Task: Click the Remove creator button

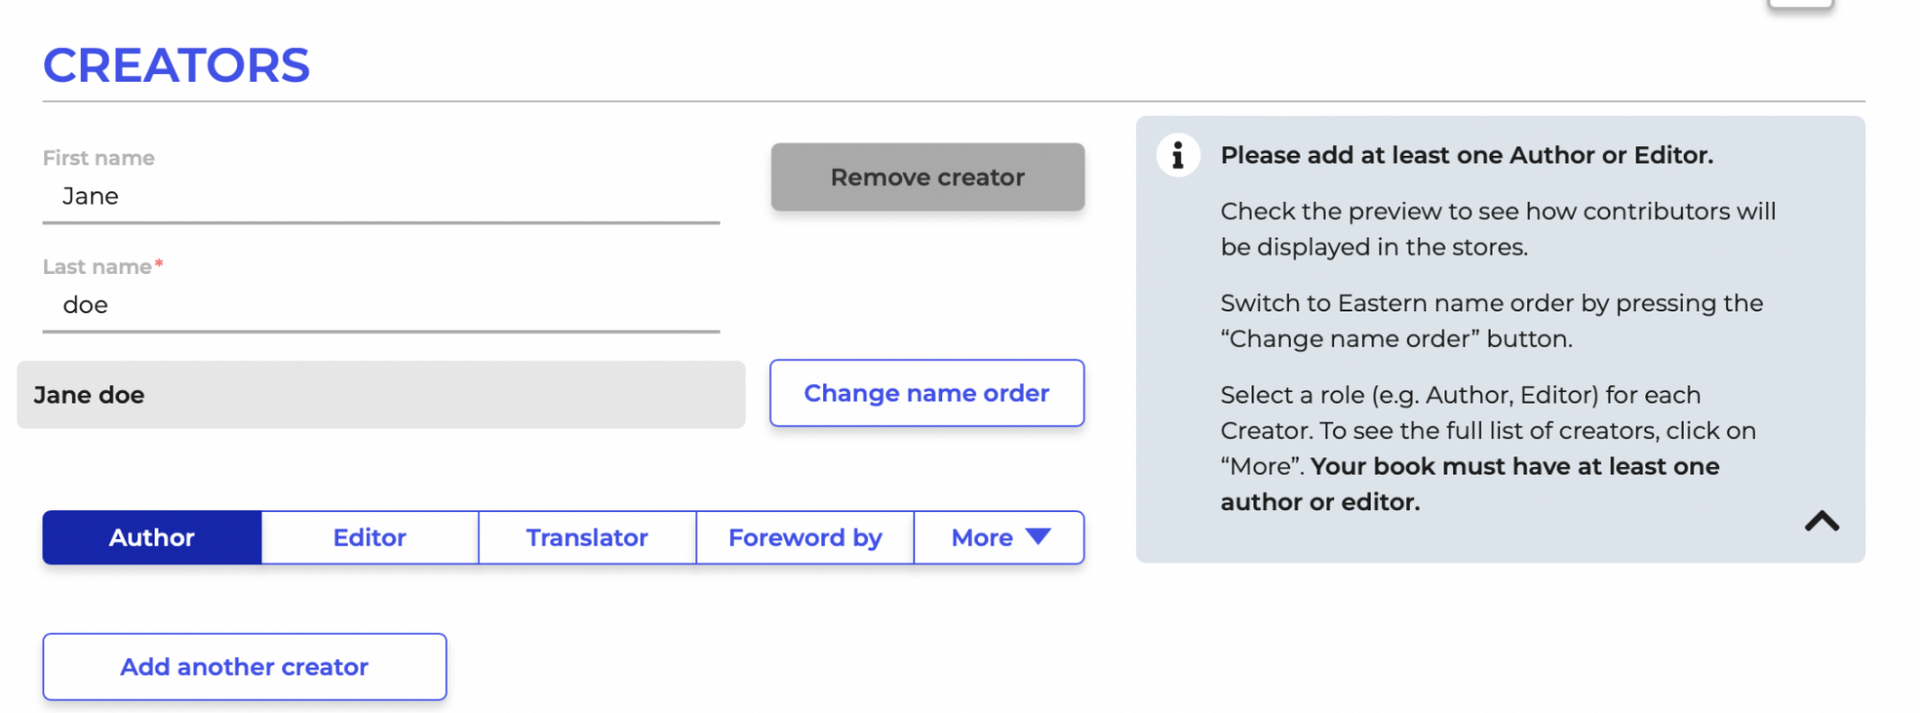Action: coord(927,177)
